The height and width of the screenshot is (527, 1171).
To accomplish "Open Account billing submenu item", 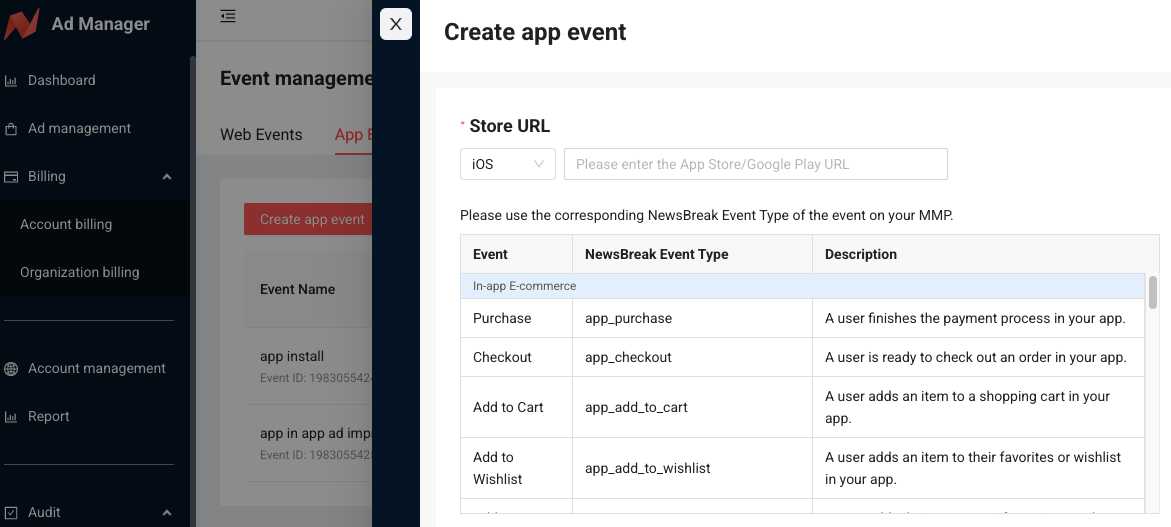I will (x=66, y=224).
